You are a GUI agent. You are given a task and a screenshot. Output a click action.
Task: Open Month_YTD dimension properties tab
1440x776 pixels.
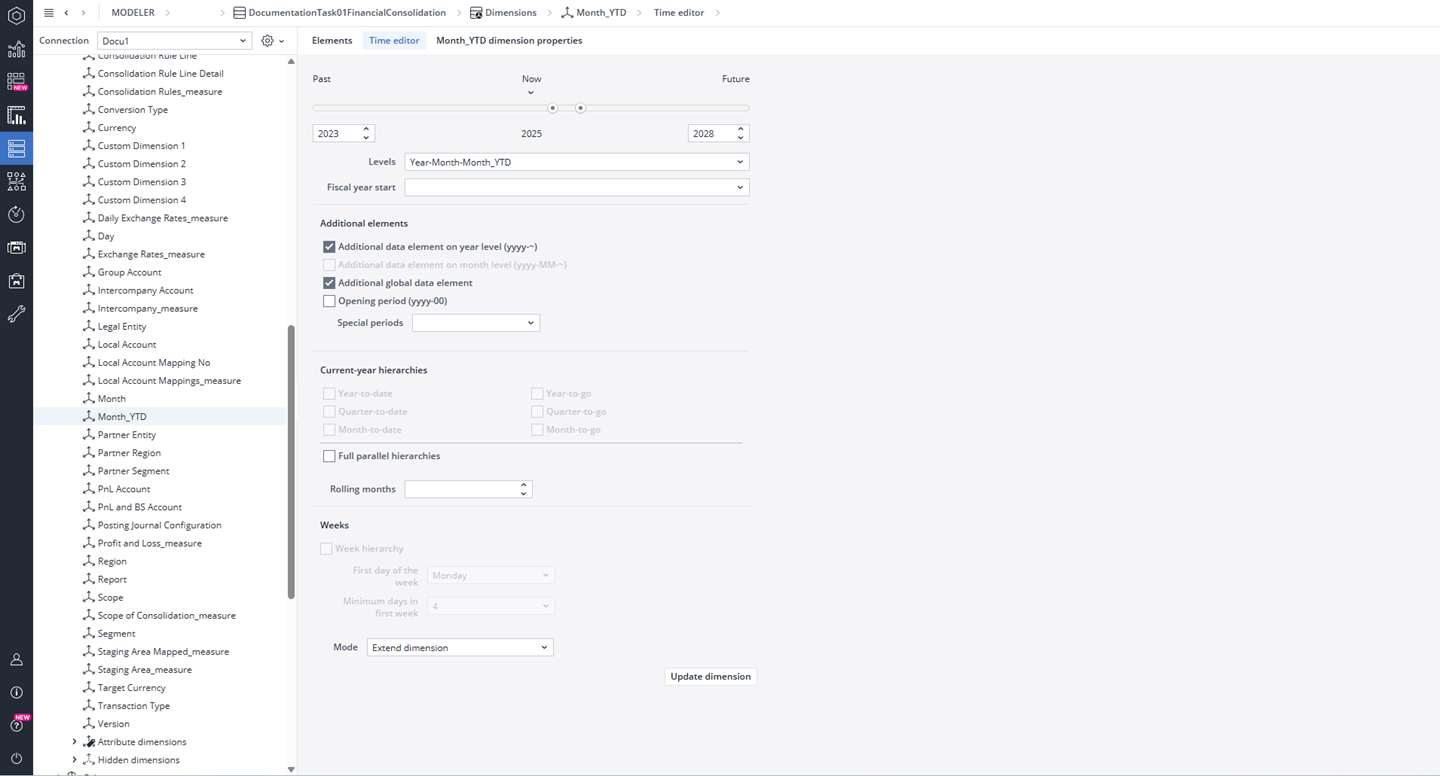click(x=509, y=41)
